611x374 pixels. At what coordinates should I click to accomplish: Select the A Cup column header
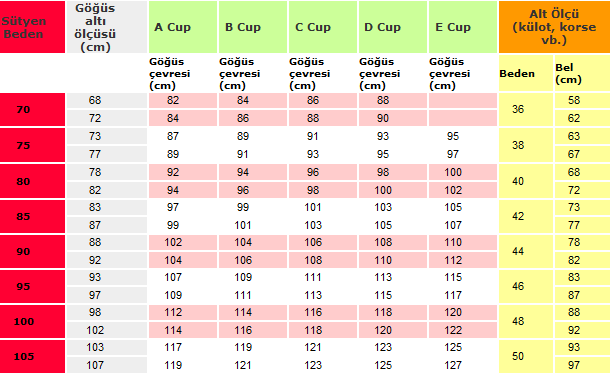(183, 27)
